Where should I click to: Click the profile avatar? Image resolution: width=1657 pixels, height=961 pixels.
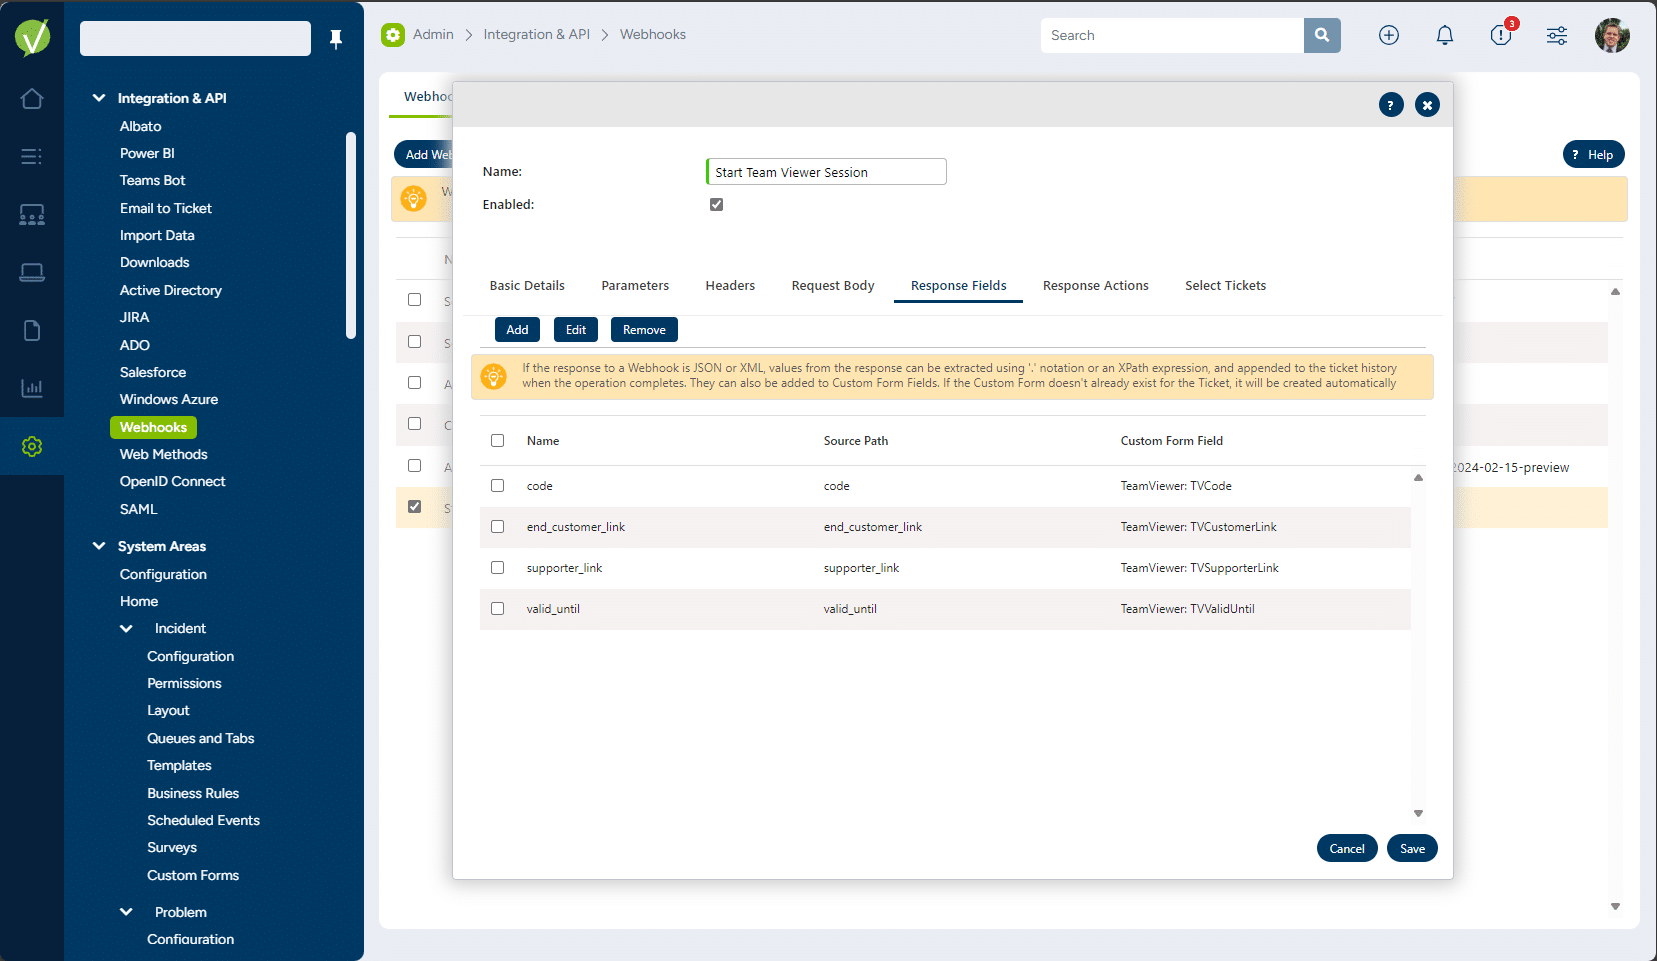coord(1612,35)
